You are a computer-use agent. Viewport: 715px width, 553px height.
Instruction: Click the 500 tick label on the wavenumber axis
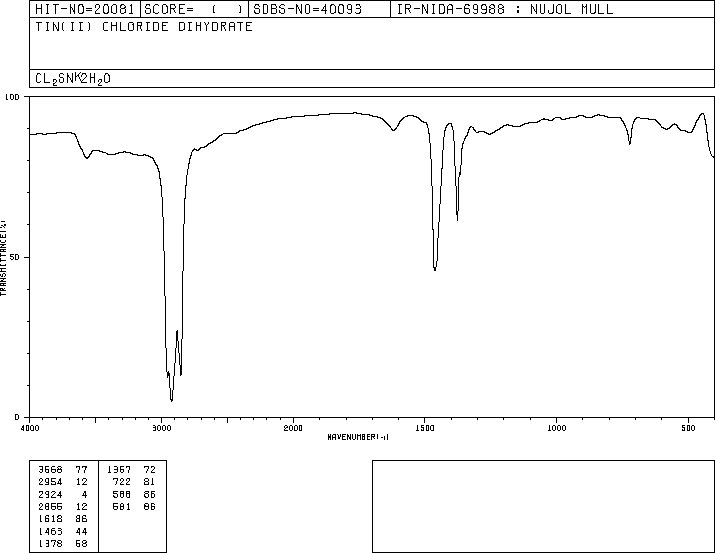[x=688, y=428]
